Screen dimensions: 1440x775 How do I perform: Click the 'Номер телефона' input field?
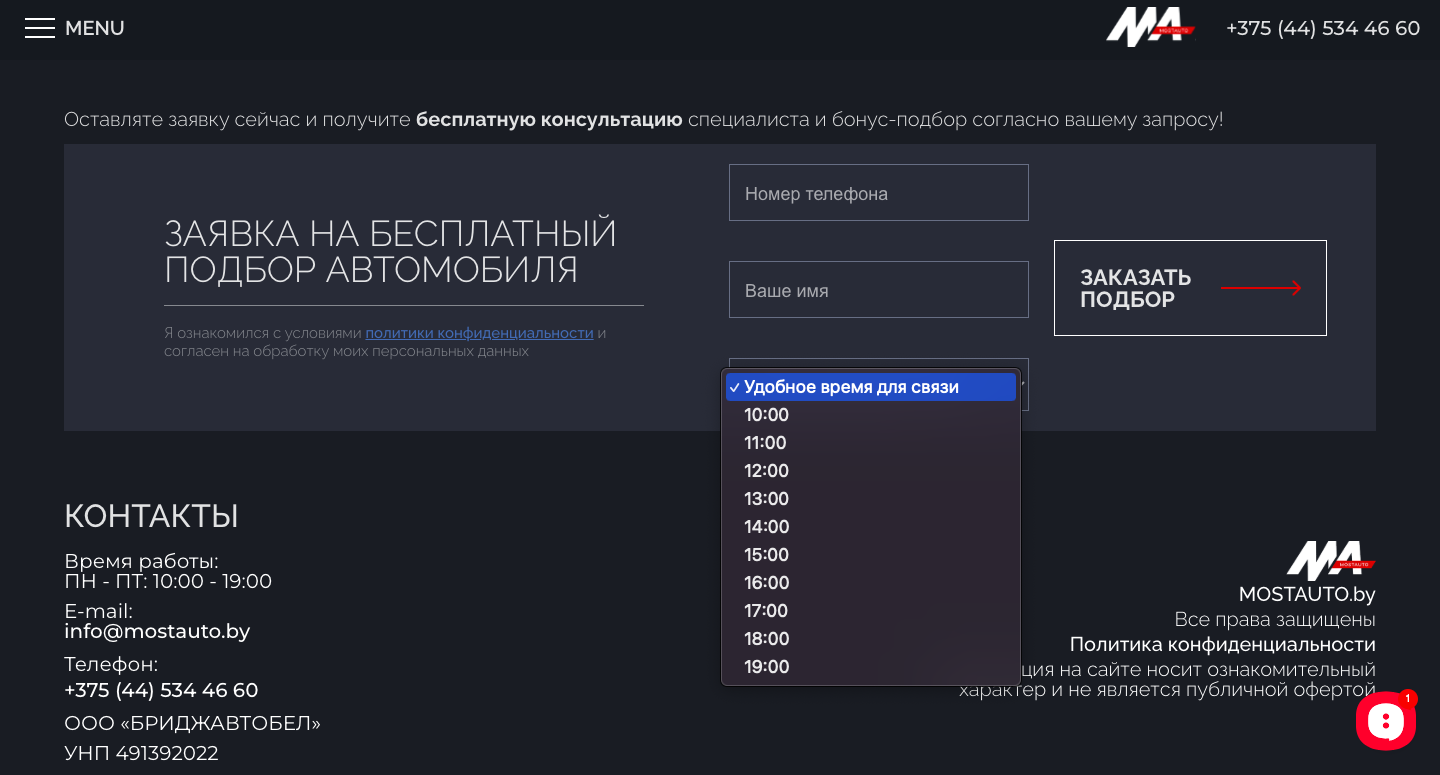click(878, 193)
